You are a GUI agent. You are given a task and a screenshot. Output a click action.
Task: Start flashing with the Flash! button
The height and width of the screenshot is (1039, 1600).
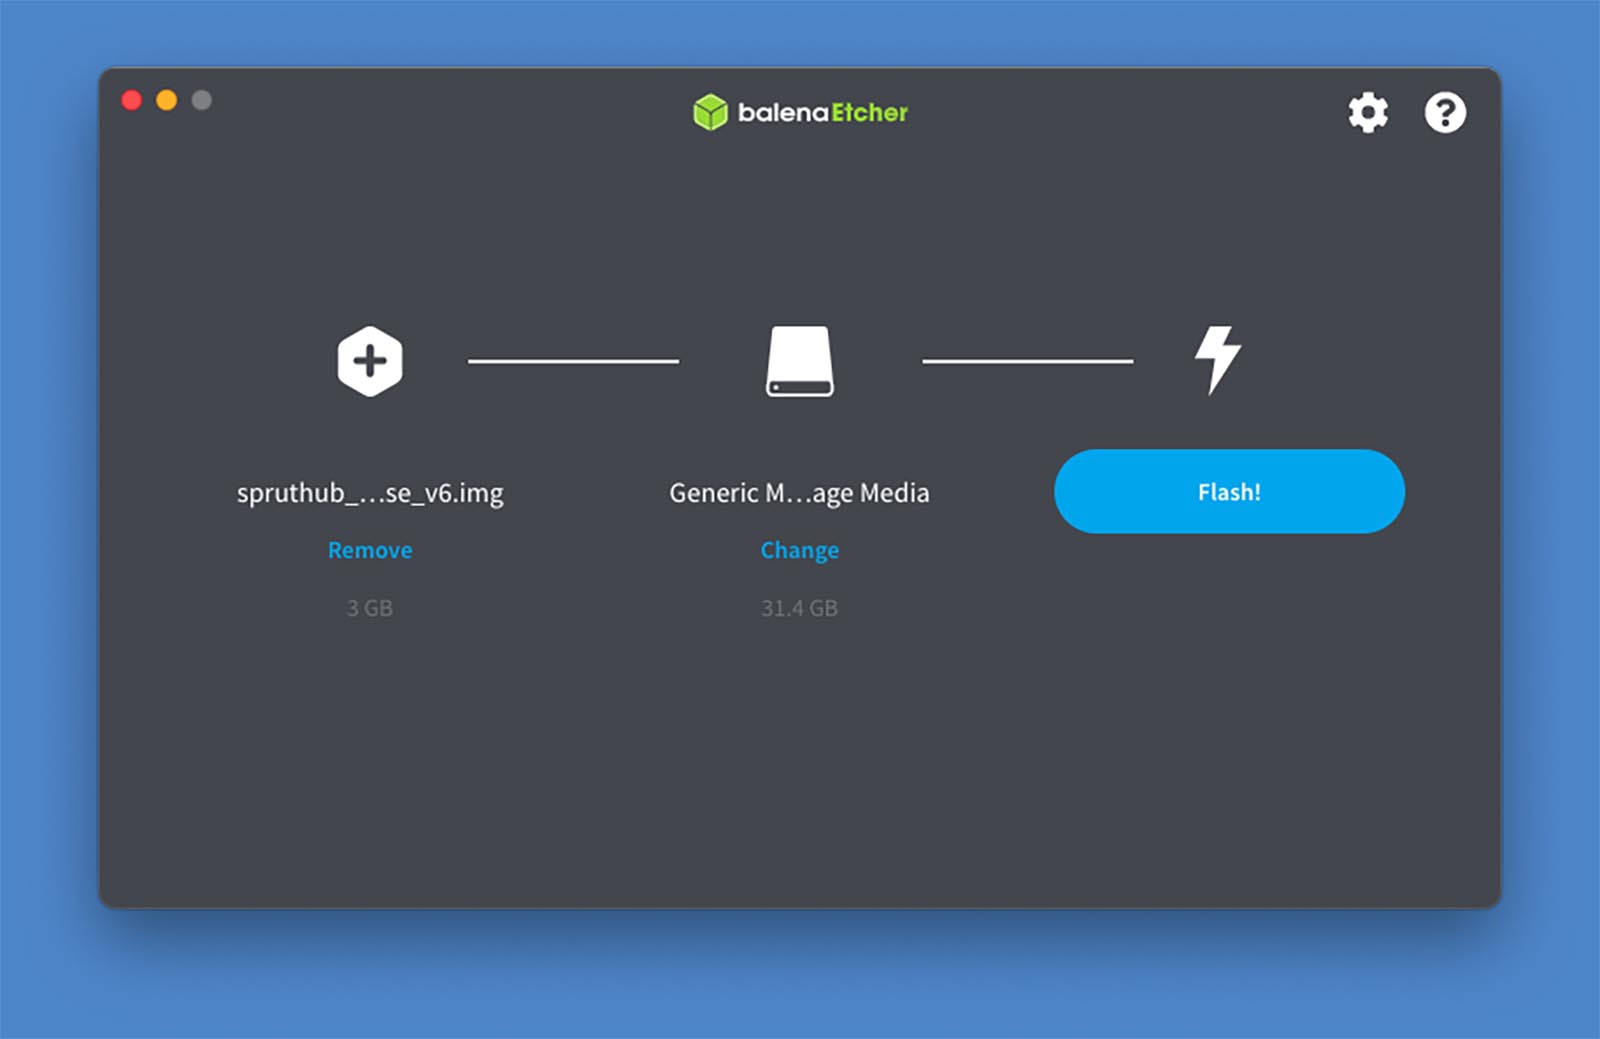pyautogui.click(x=1229, y=491)
